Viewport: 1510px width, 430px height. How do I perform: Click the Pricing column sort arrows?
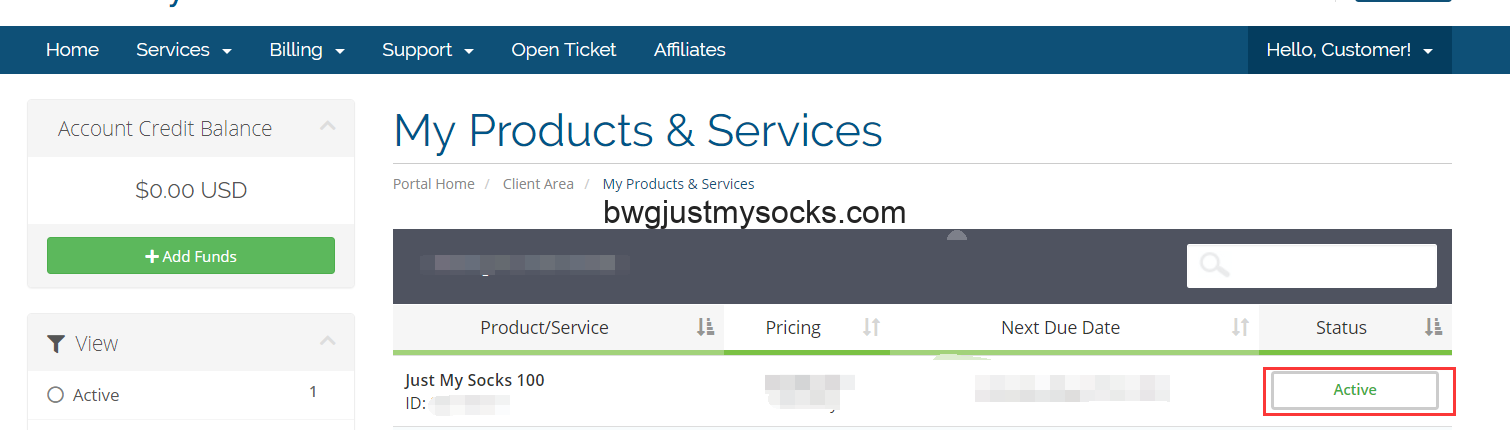pyautogui.click(x=871, y=327)
